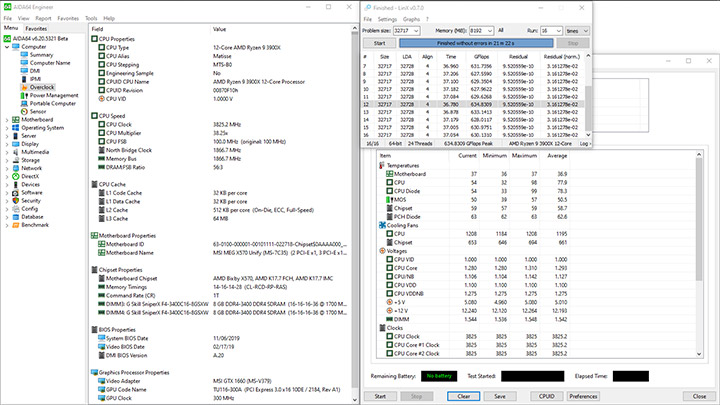This screenshot has width=720, height=405.
Task: Click the Temperatures thermometer icon
Action: (382, 165)
